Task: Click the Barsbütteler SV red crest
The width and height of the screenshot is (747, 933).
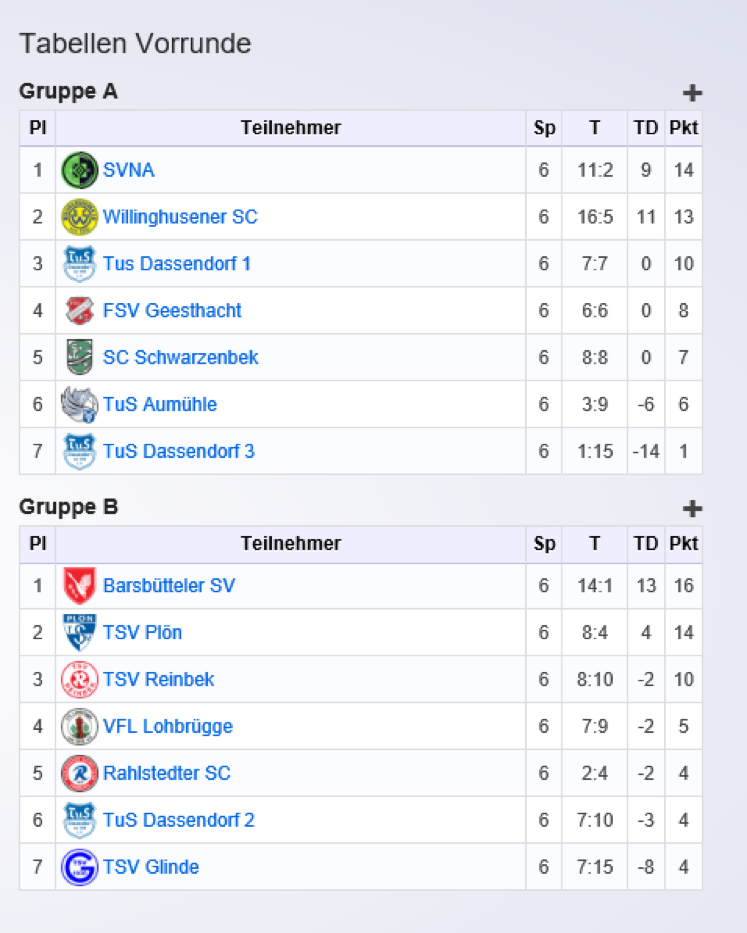Action: pos(79,586)
